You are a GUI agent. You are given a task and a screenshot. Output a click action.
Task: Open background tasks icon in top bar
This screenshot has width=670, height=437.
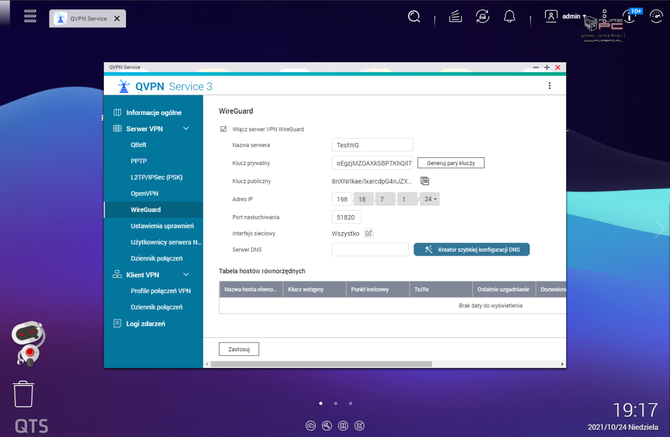[455, 17]
